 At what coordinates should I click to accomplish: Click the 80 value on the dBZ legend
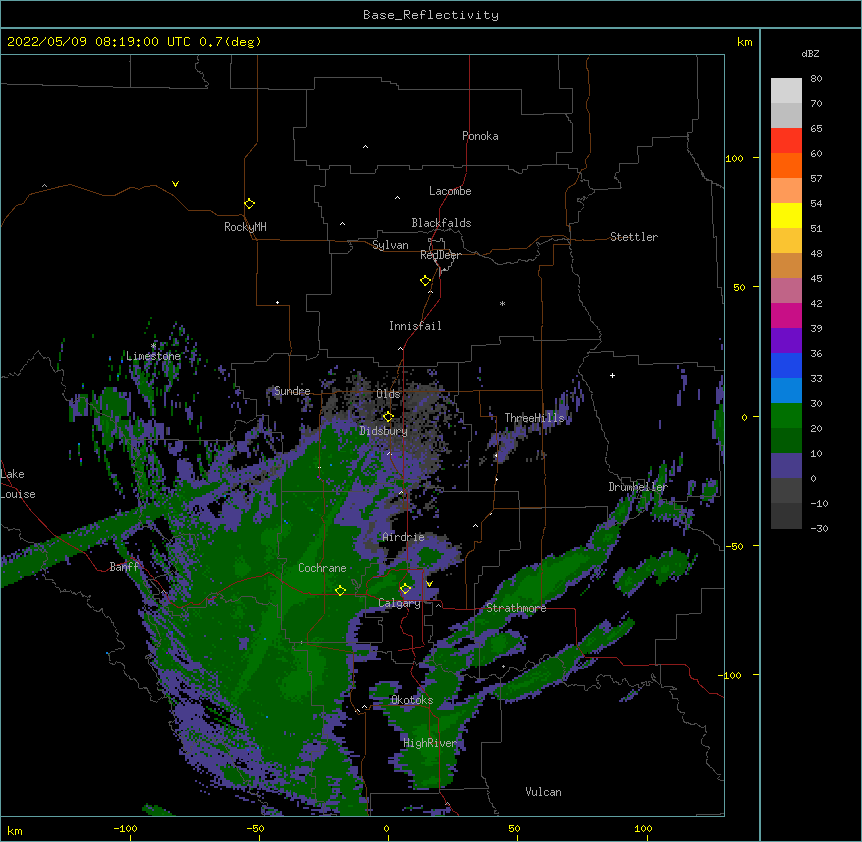tap(816, 79)
